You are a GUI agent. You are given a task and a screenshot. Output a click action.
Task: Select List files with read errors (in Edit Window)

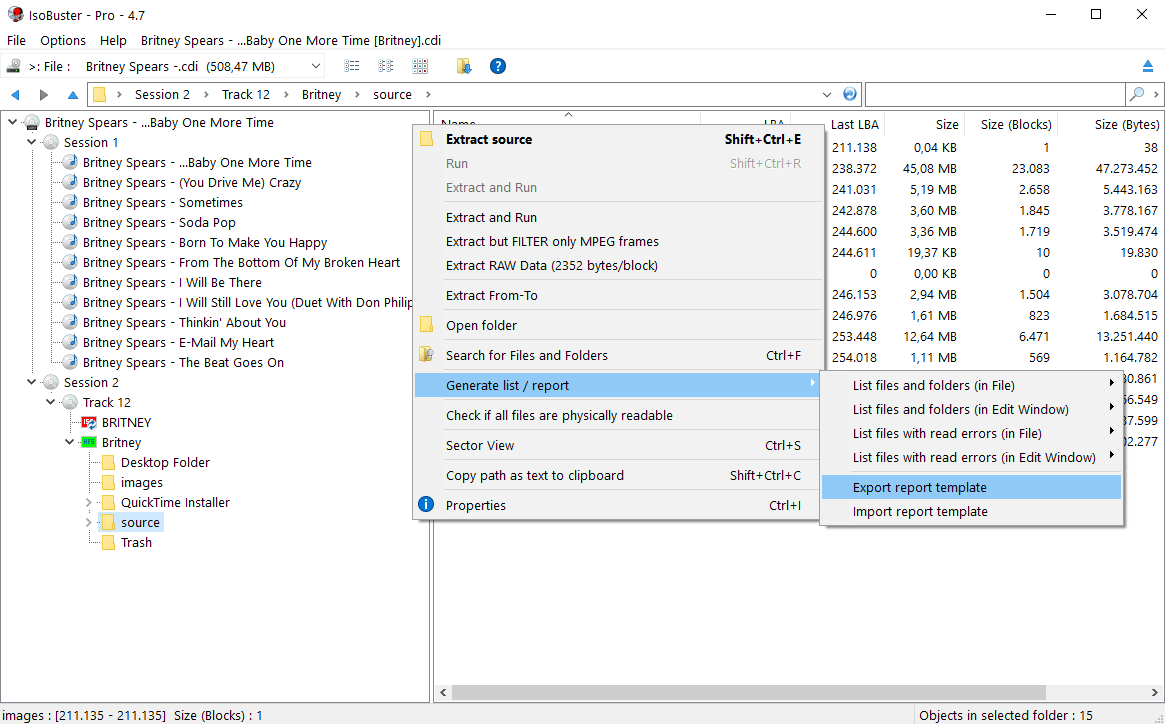coord(971,457)
